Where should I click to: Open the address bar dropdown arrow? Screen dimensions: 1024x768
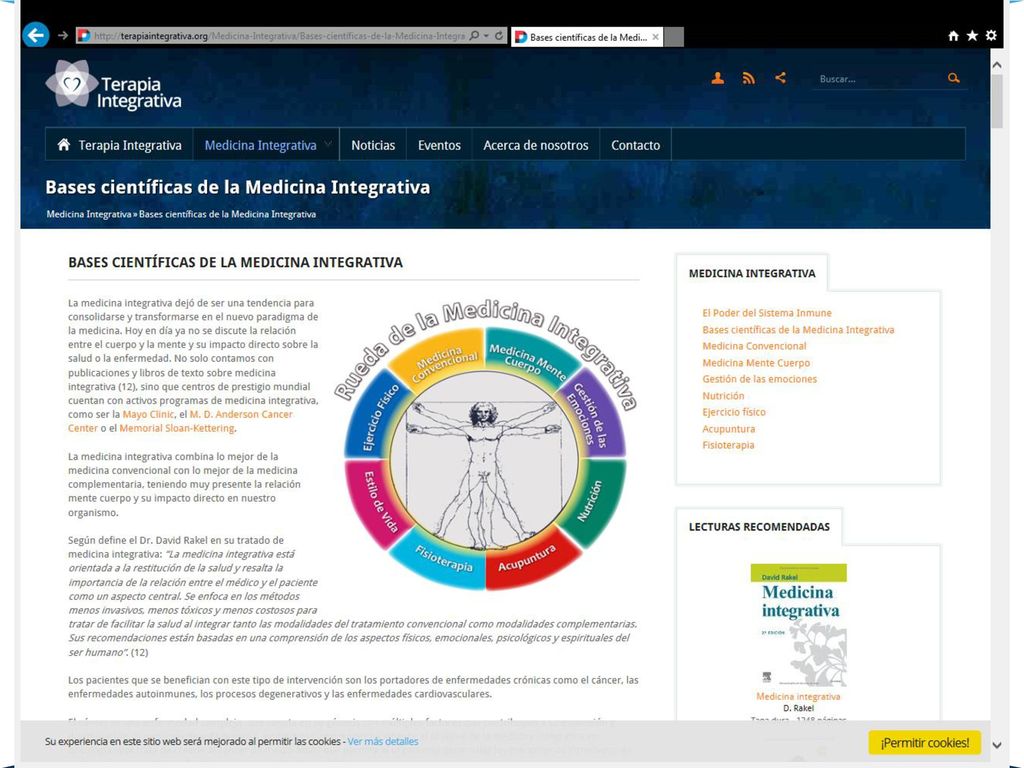487,36
